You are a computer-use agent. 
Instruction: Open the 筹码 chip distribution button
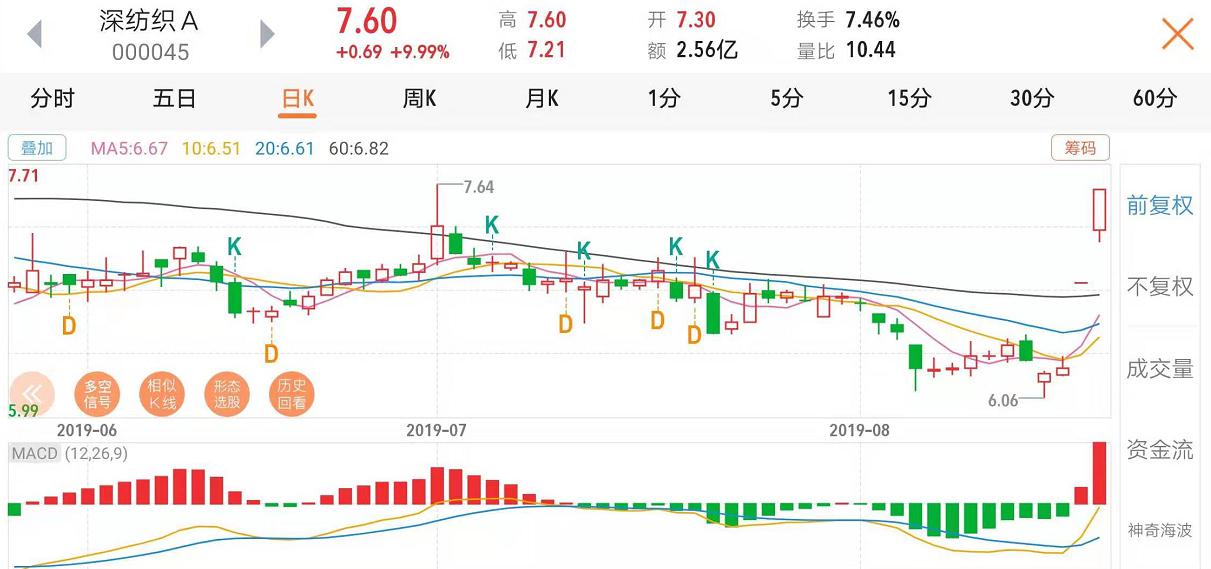coord(1080,148)
